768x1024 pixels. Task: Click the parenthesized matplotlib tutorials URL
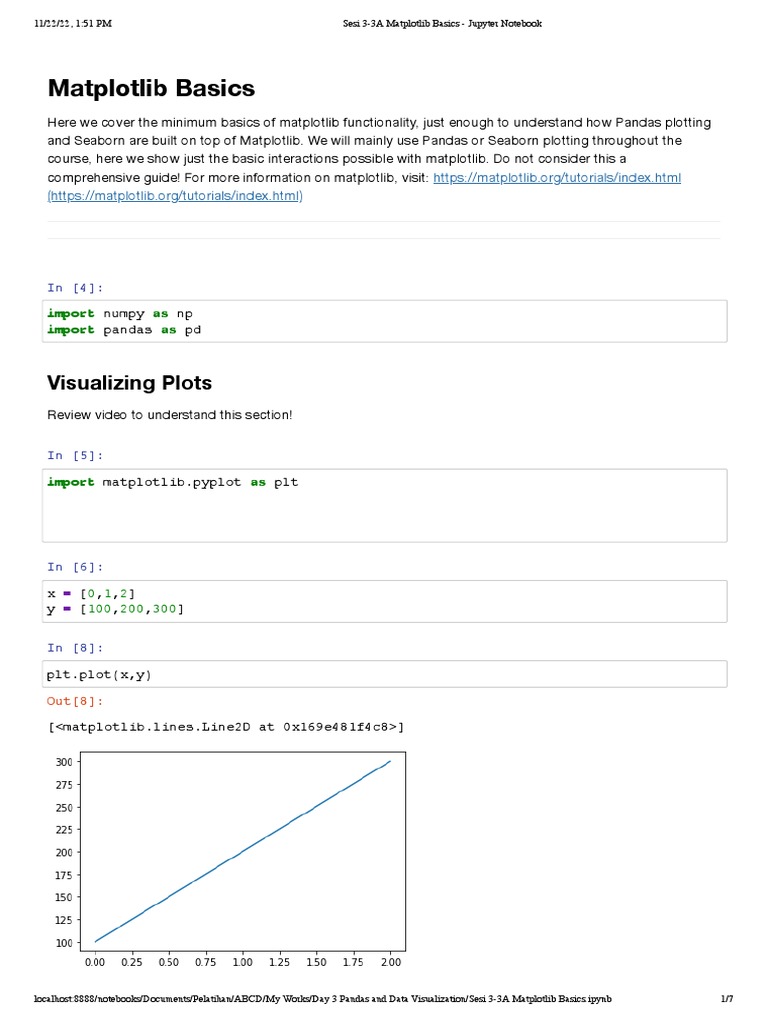pyautogui.click(x=175, y=196)
